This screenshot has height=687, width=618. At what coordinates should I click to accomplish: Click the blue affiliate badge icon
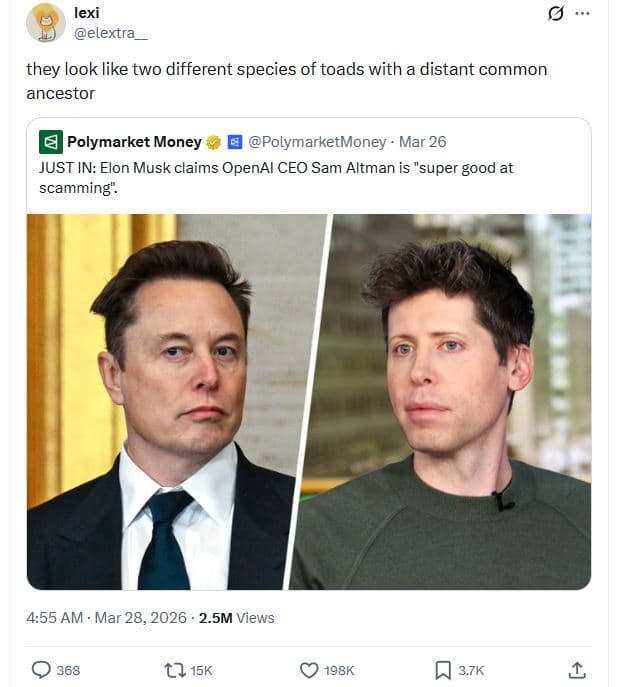pyautogui.click(x=234, y=142)
